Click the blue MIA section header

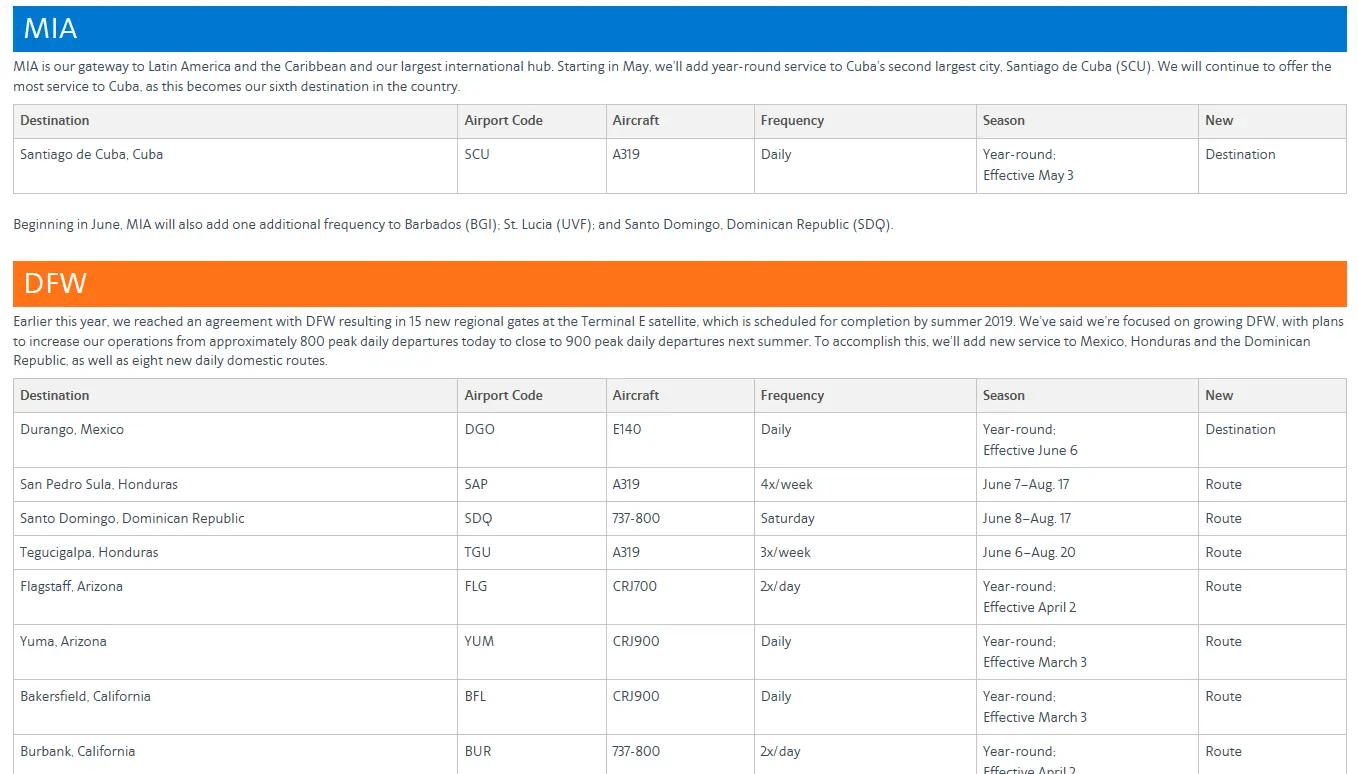click(679, 29)
